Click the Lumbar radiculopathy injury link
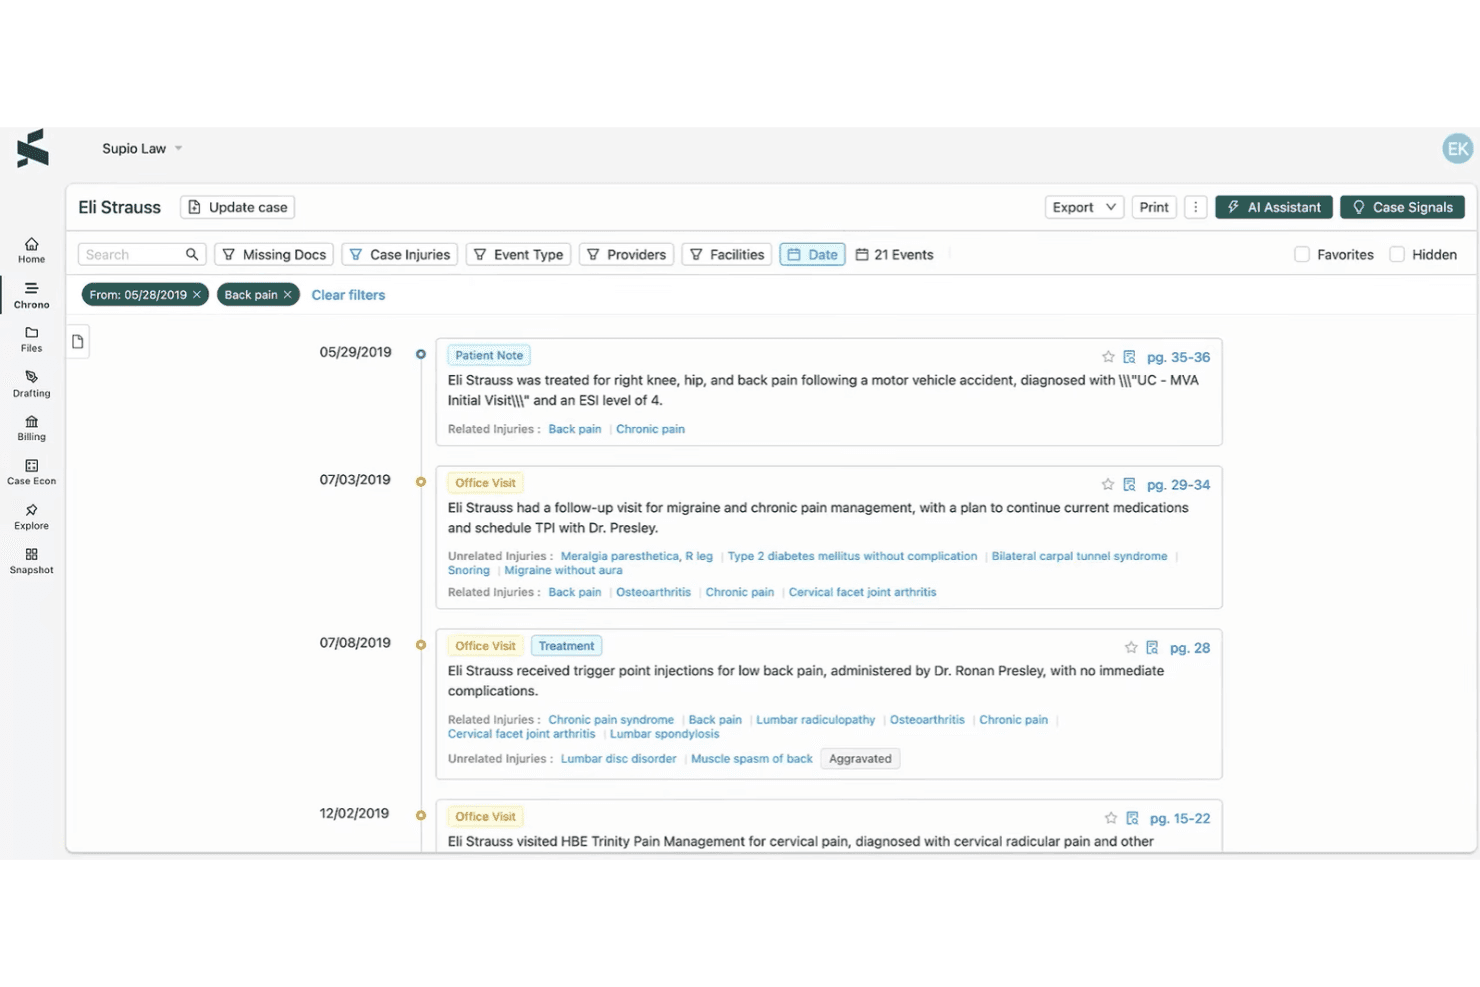1480x987 pixels. point(815,720)
